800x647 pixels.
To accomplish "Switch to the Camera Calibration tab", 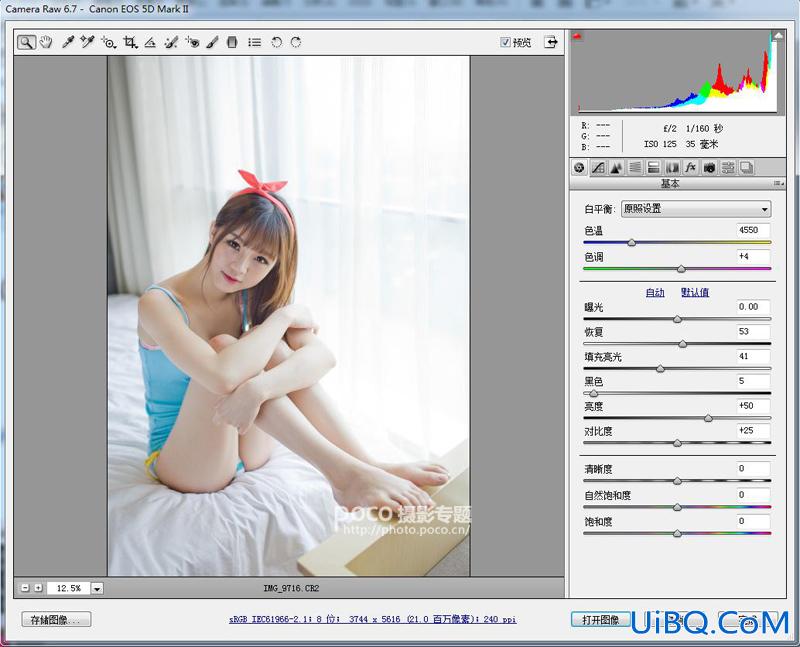I will (x=709, y=167).
